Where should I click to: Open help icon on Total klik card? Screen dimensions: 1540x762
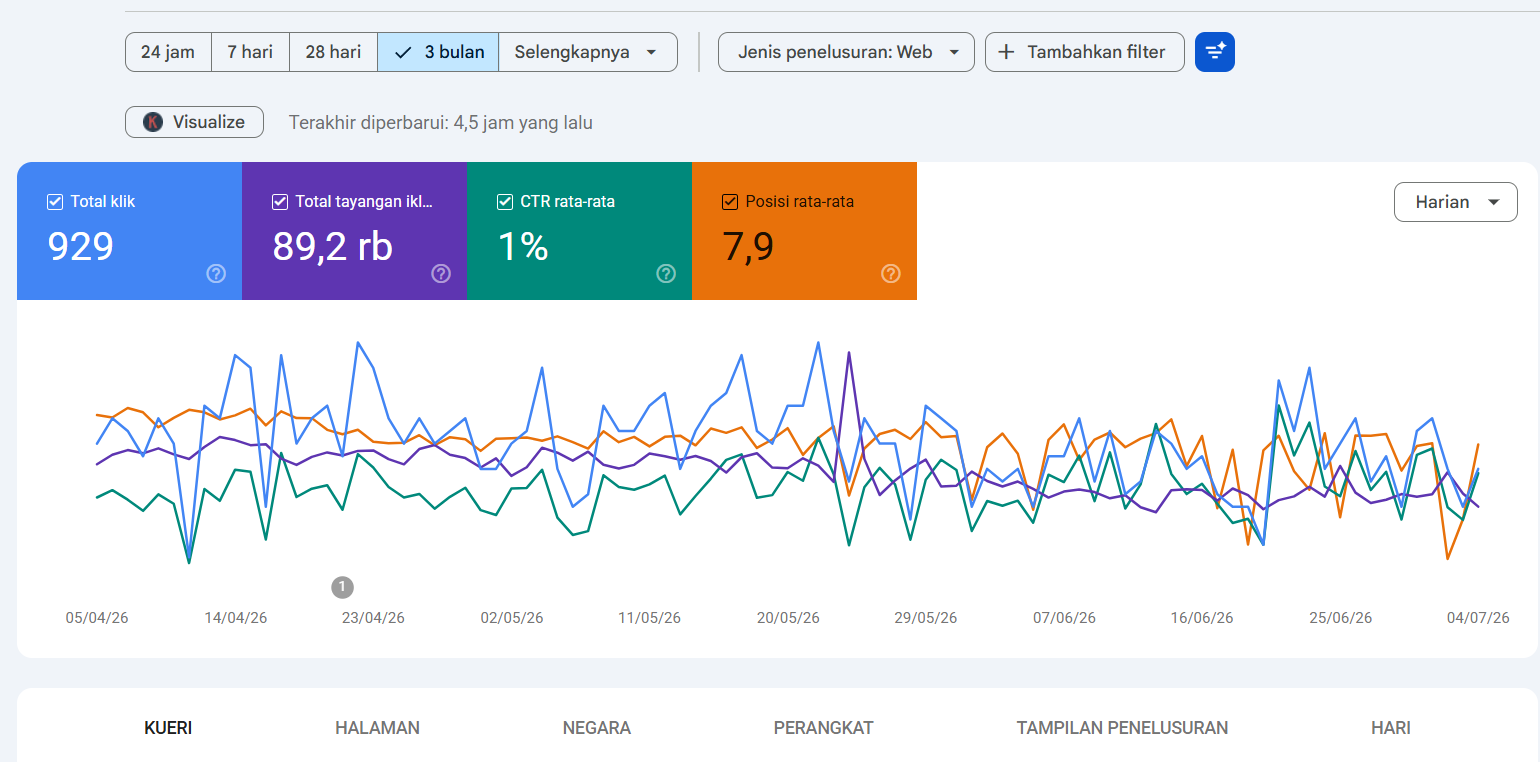coord(216,274)
